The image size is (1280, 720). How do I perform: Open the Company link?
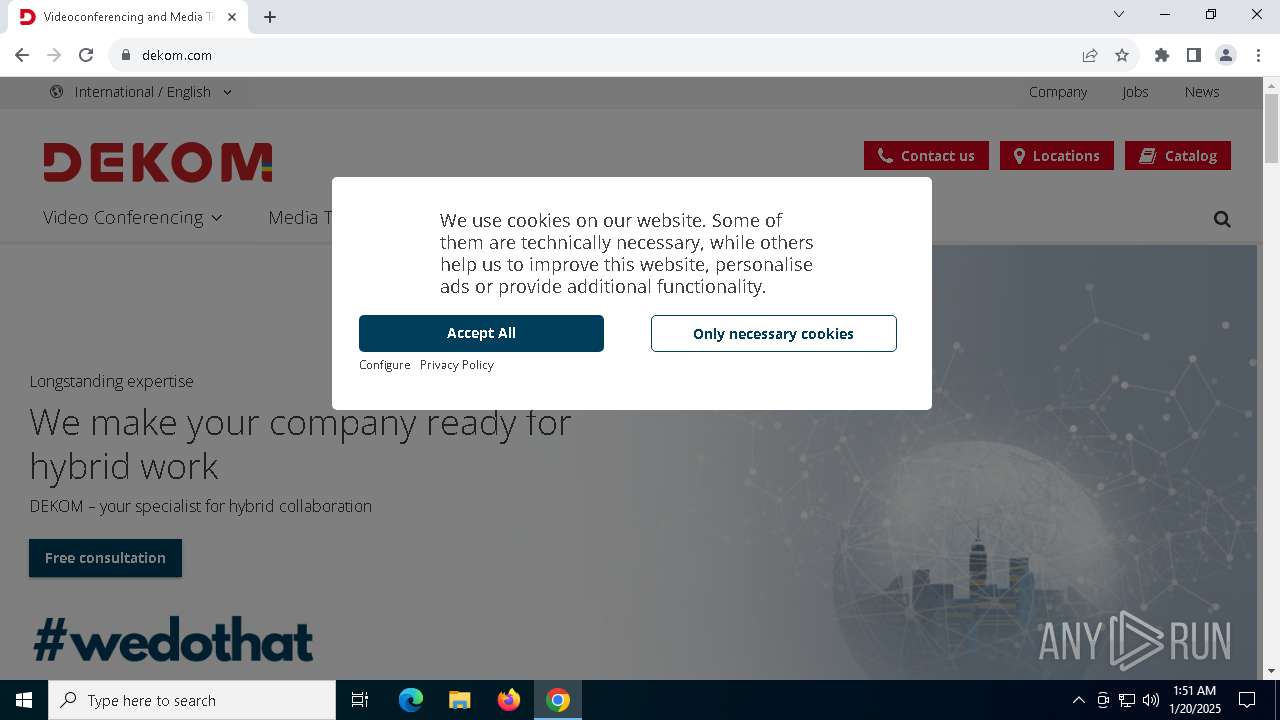pyautogui.click(x=1058, y=92)
